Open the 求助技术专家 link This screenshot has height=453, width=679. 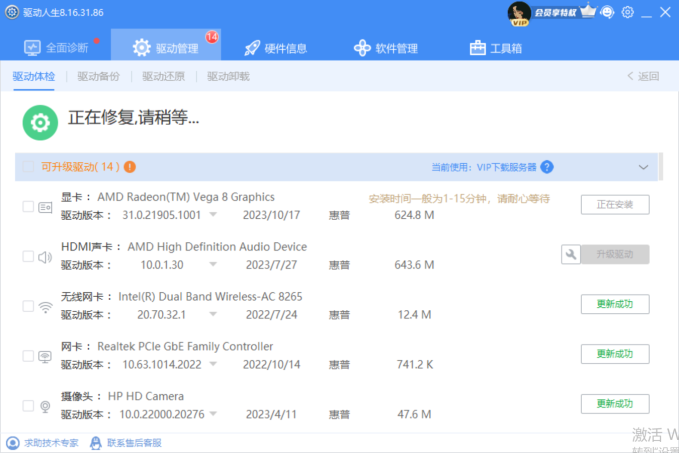point(51,443)
